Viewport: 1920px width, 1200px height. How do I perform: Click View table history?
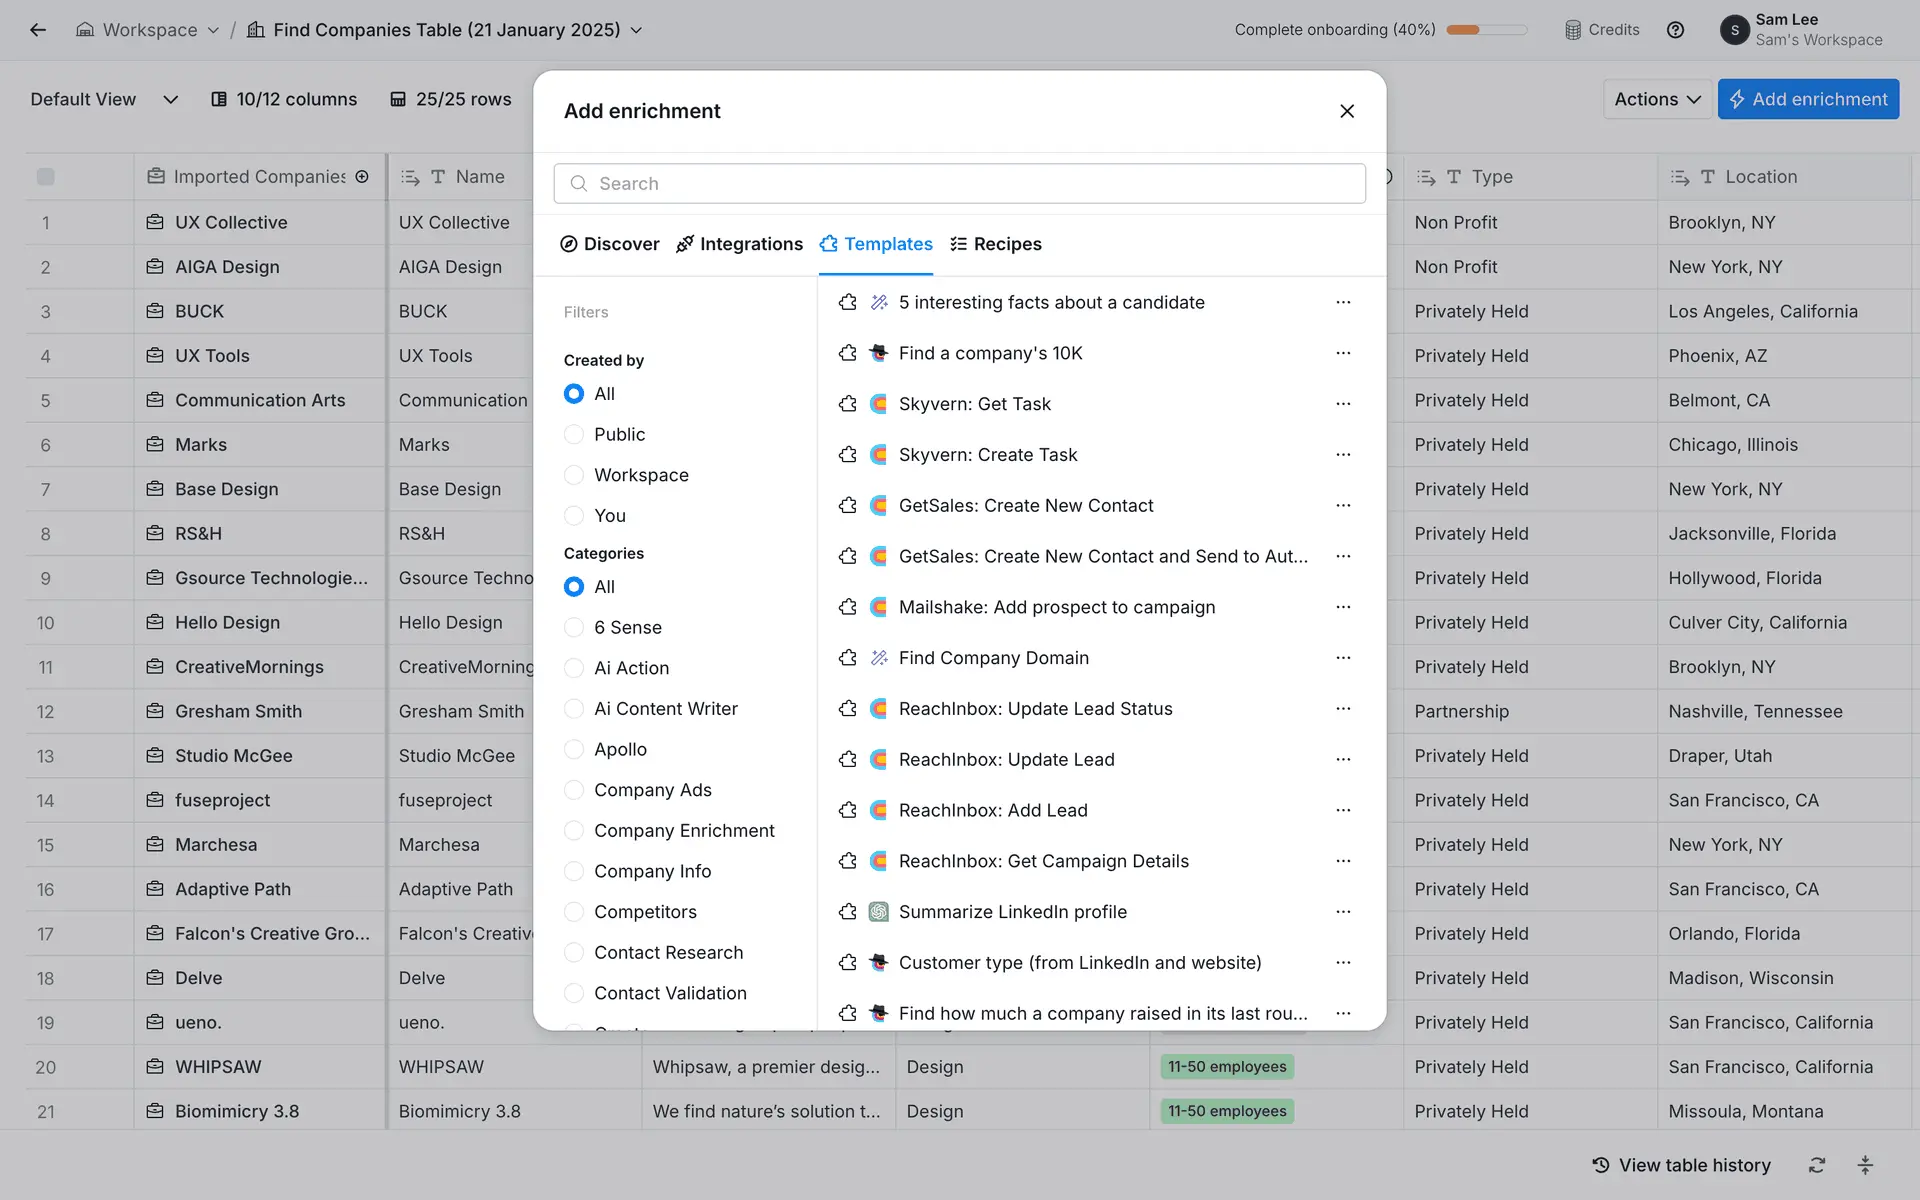(x=1681, y=1165)
